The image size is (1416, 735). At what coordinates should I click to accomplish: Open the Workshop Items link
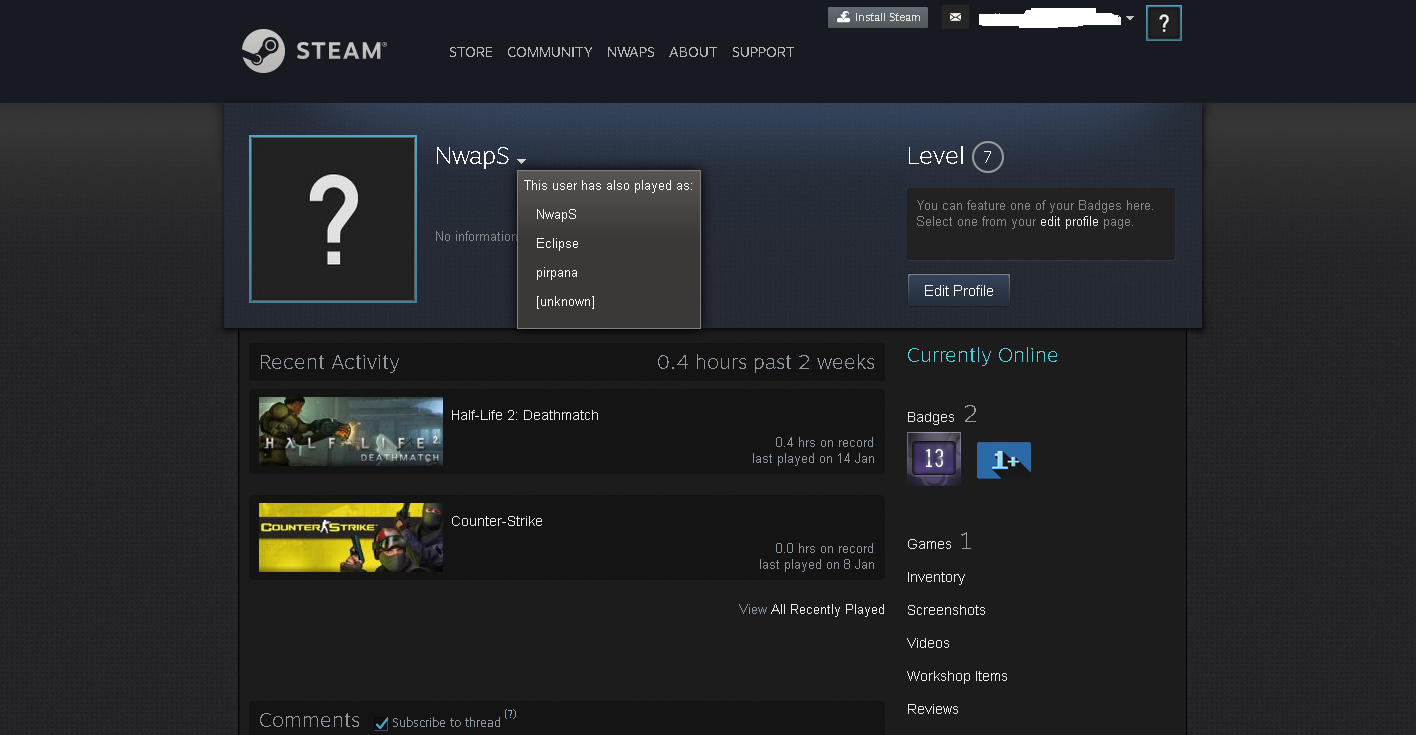(957, 676)
